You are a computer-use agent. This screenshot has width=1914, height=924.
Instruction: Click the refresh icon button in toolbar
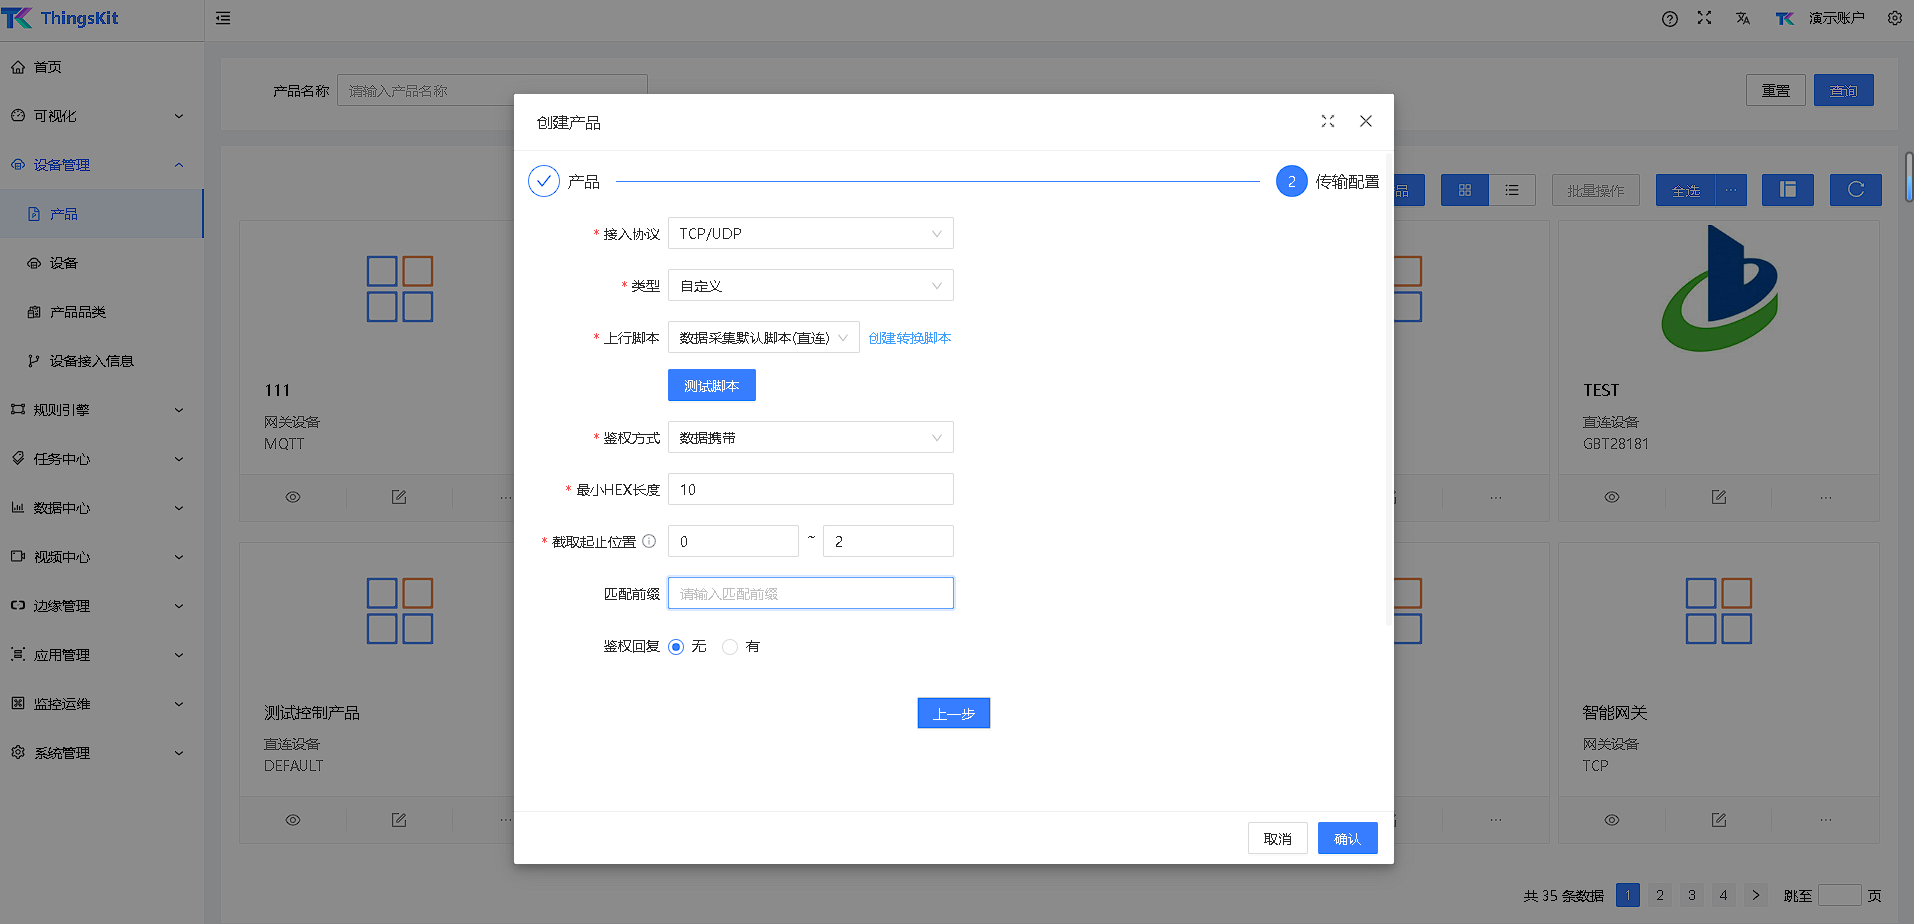(x=1855, y=190)
